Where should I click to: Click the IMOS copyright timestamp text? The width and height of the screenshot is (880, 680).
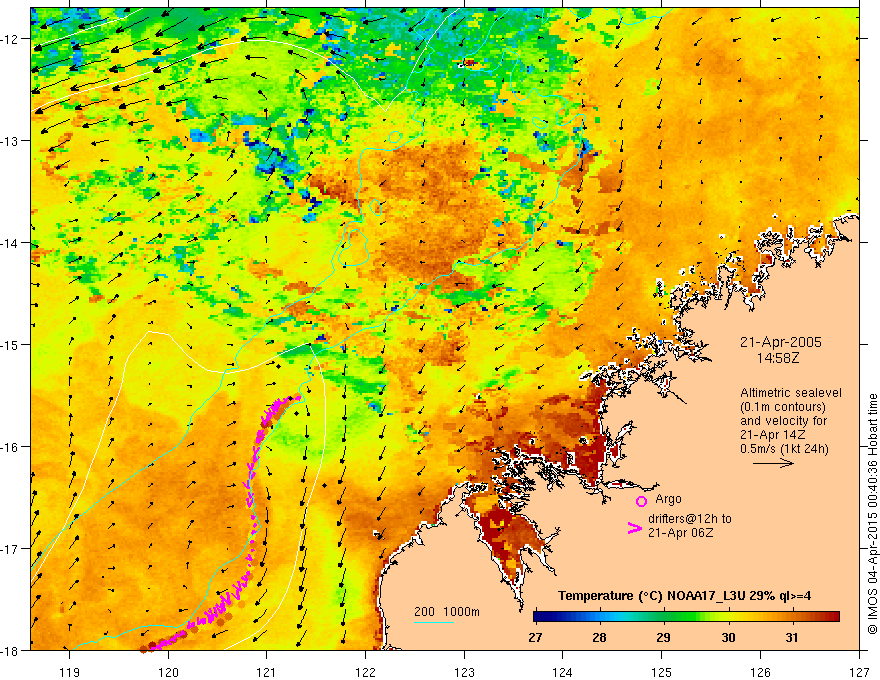[x=872, y=514]
